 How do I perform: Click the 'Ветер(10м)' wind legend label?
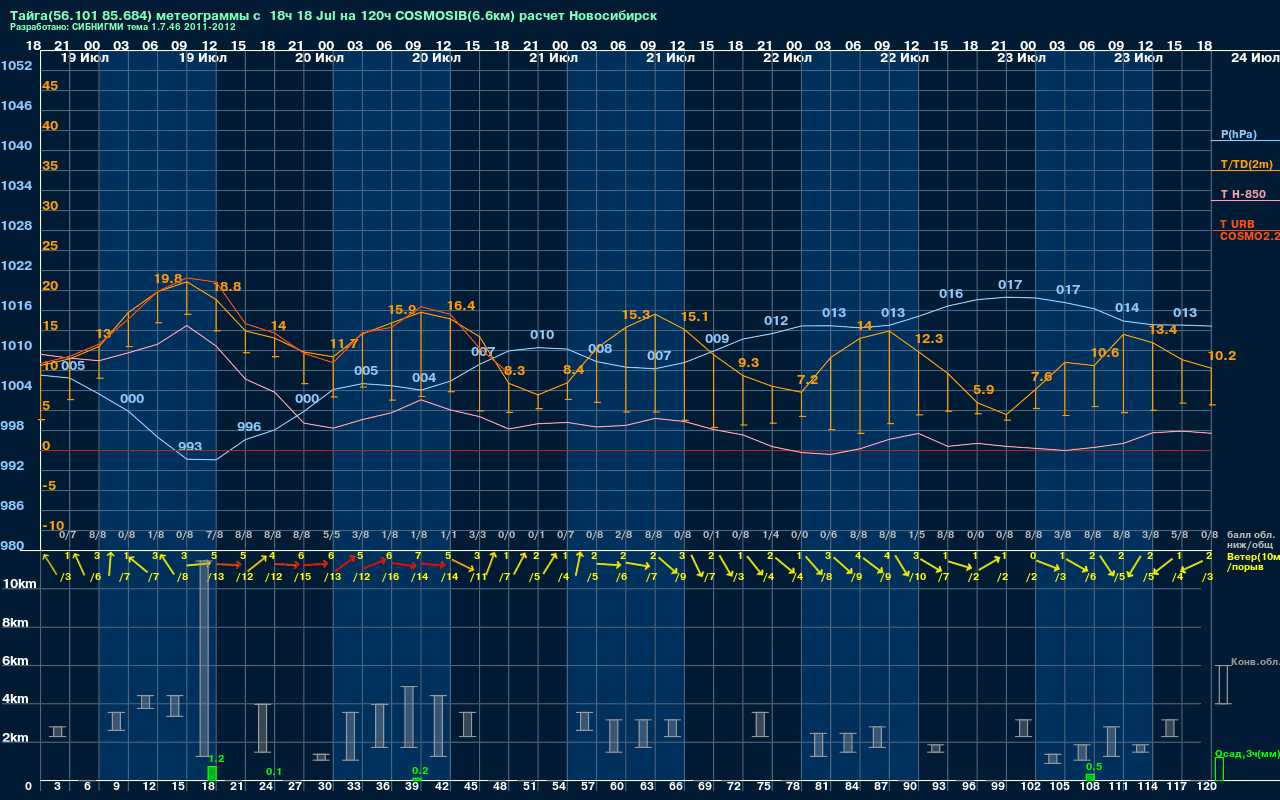1253,556
